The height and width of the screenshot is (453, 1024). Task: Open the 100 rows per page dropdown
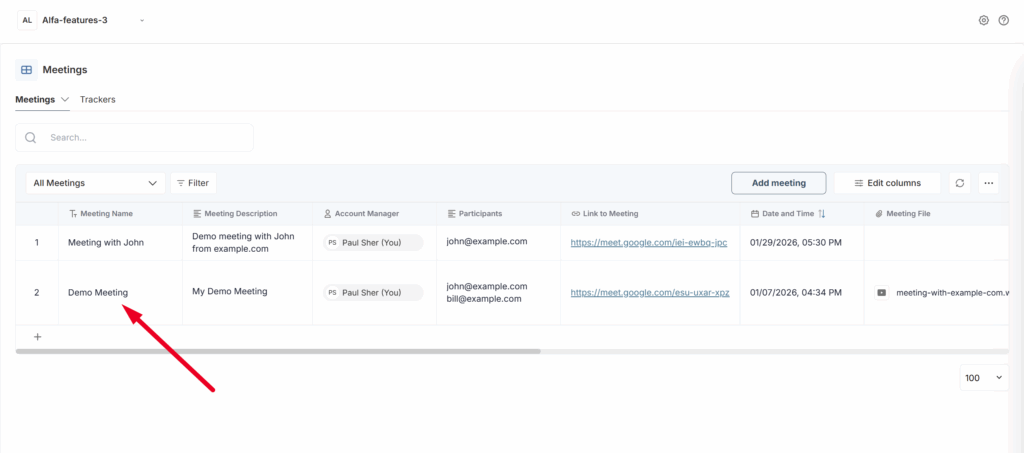pos(984,378)
